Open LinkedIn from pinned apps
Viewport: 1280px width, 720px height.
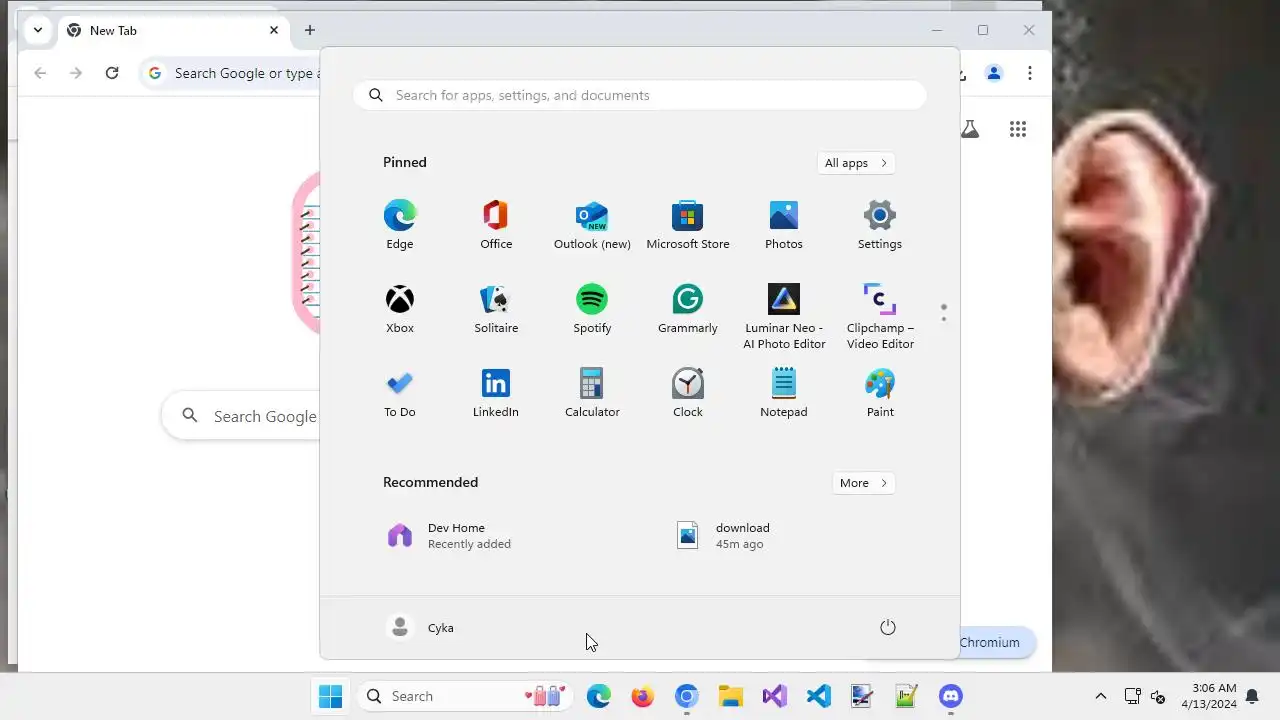[496, 393]
